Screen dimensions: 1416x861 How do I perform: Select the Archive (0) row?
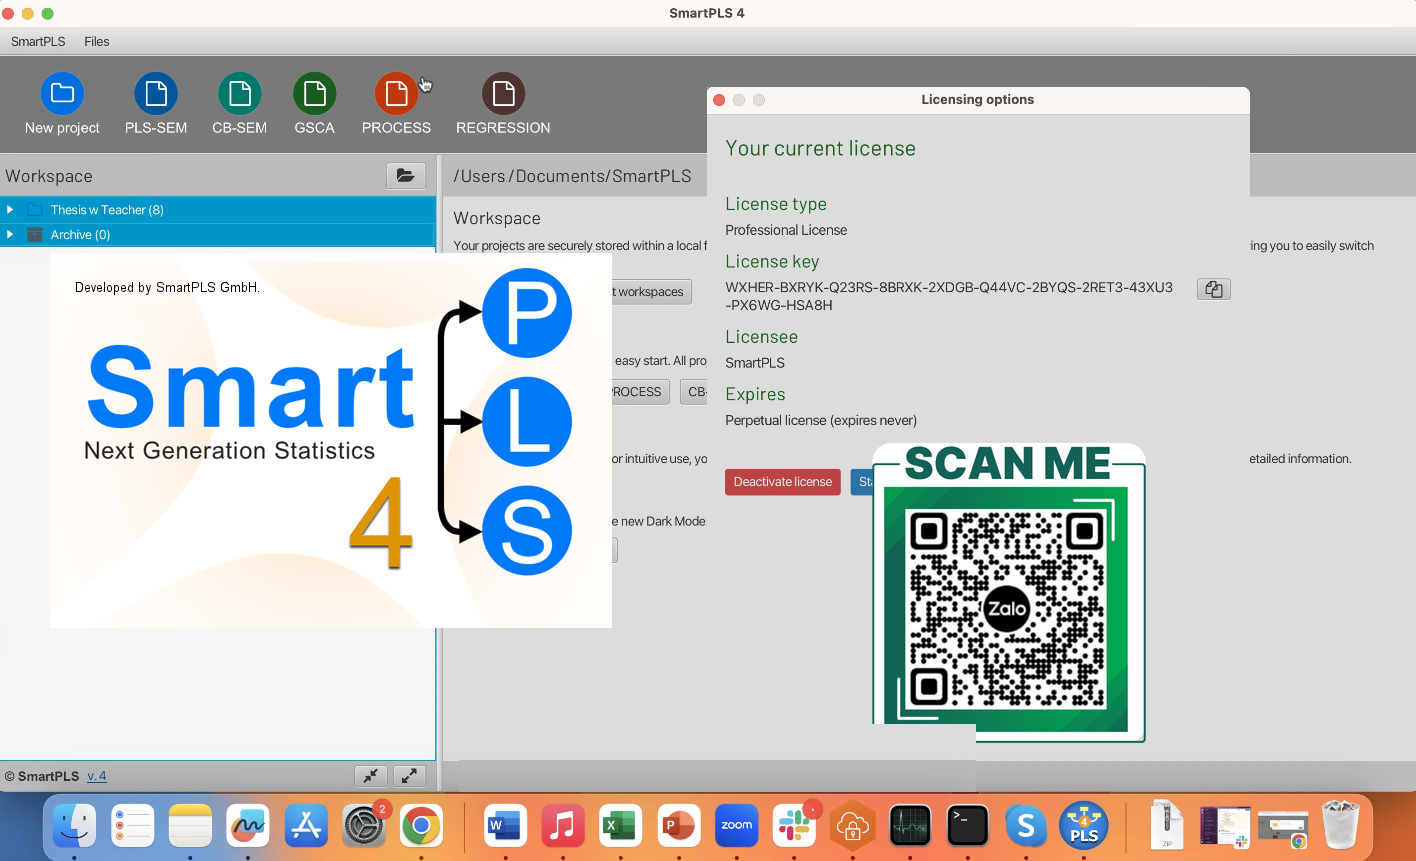pyautogui.click(x=218, y=235)
